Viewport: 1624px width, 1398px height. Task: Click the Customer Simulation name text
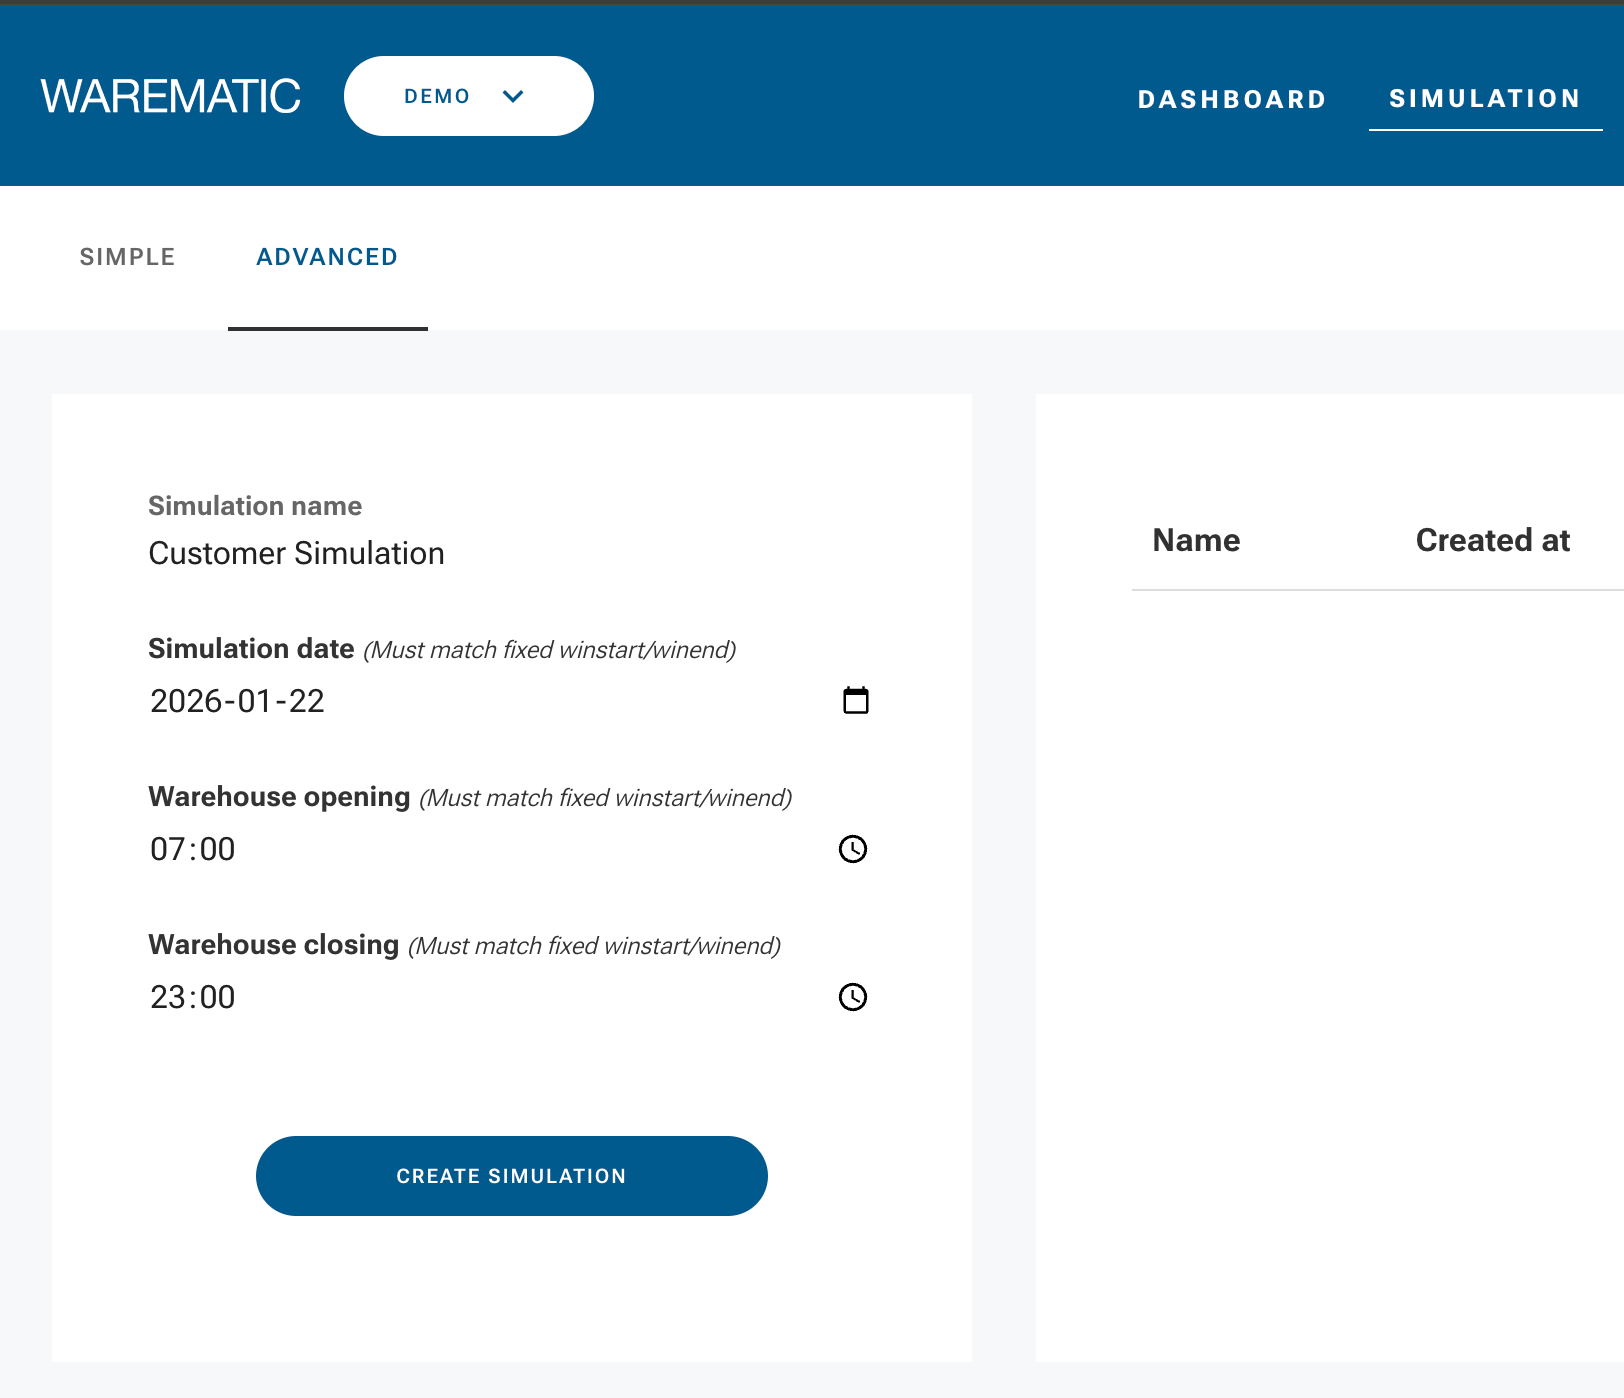click(x=296, y=553)
